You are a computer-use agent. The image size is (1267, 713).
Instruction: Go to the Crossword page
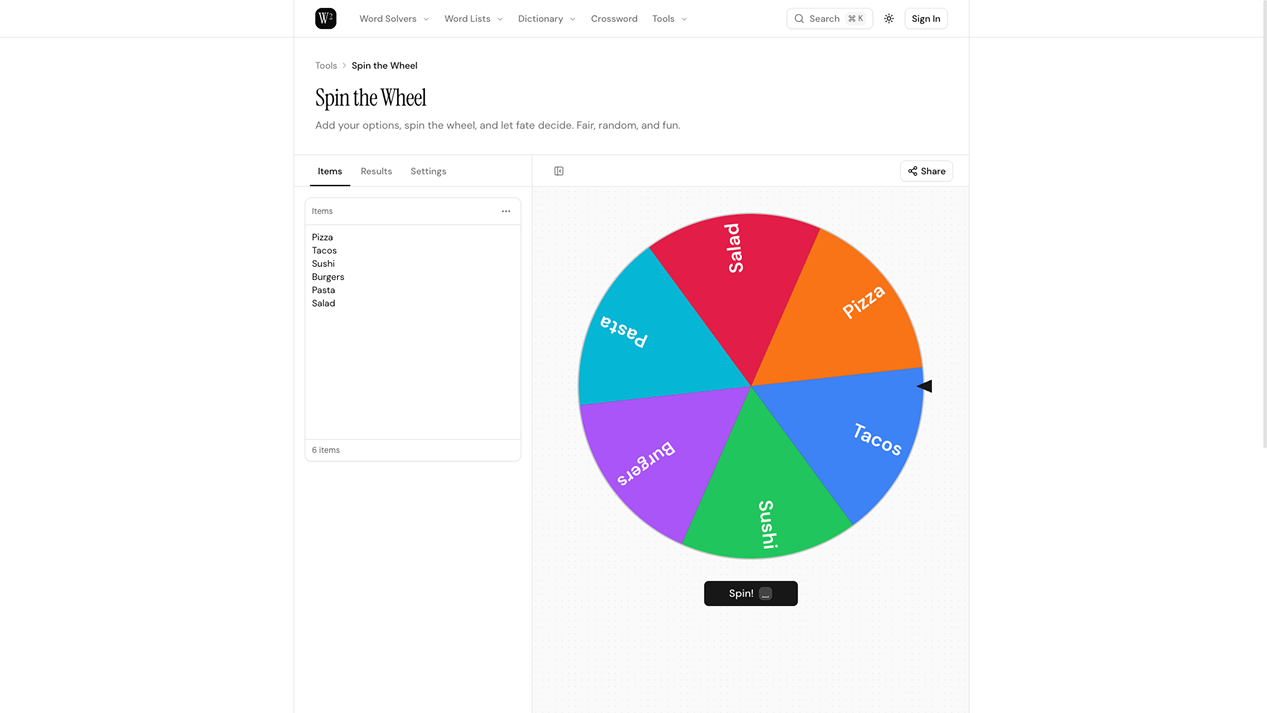click(614, 19)
